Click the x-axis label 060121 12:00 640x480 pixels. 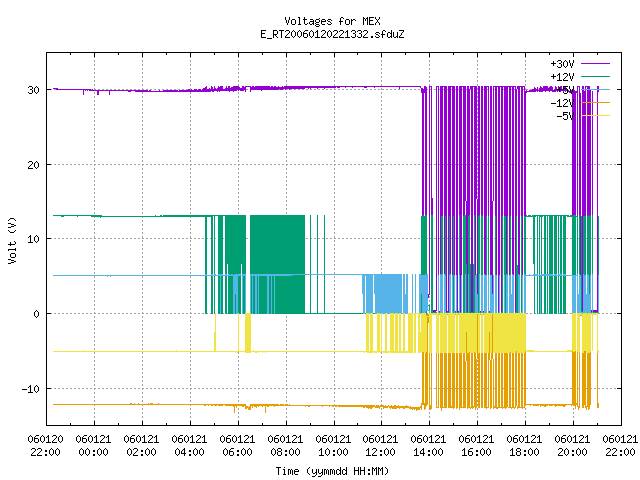tap(381, 446)
